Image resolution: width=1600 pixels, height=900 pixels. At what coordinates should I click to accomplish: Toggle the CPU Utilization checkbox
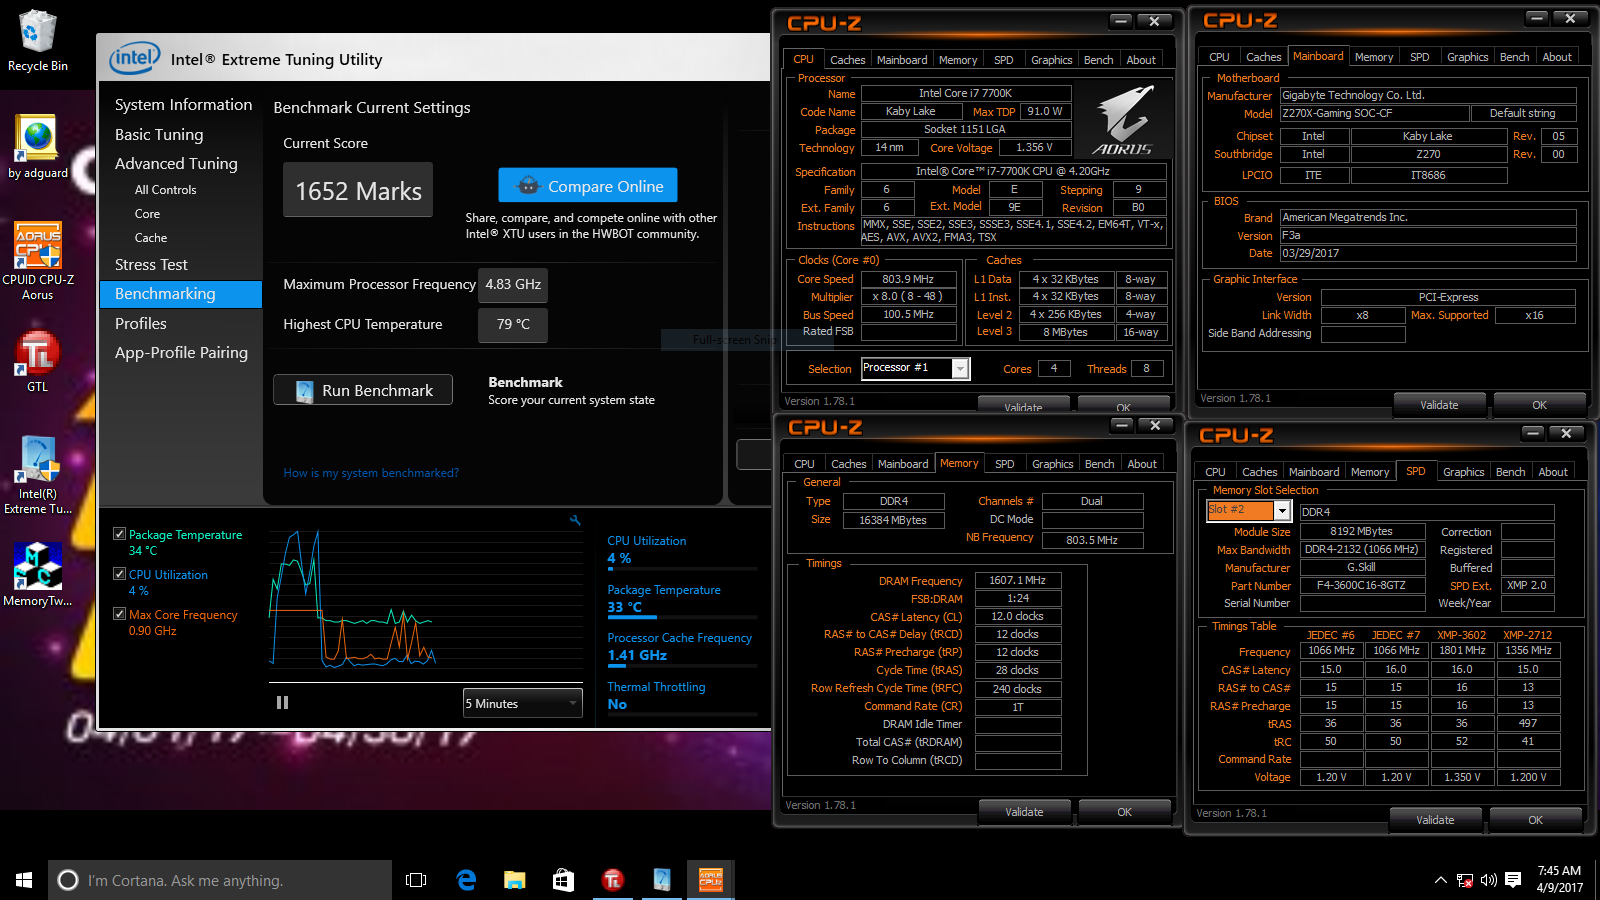click(120, 574)
